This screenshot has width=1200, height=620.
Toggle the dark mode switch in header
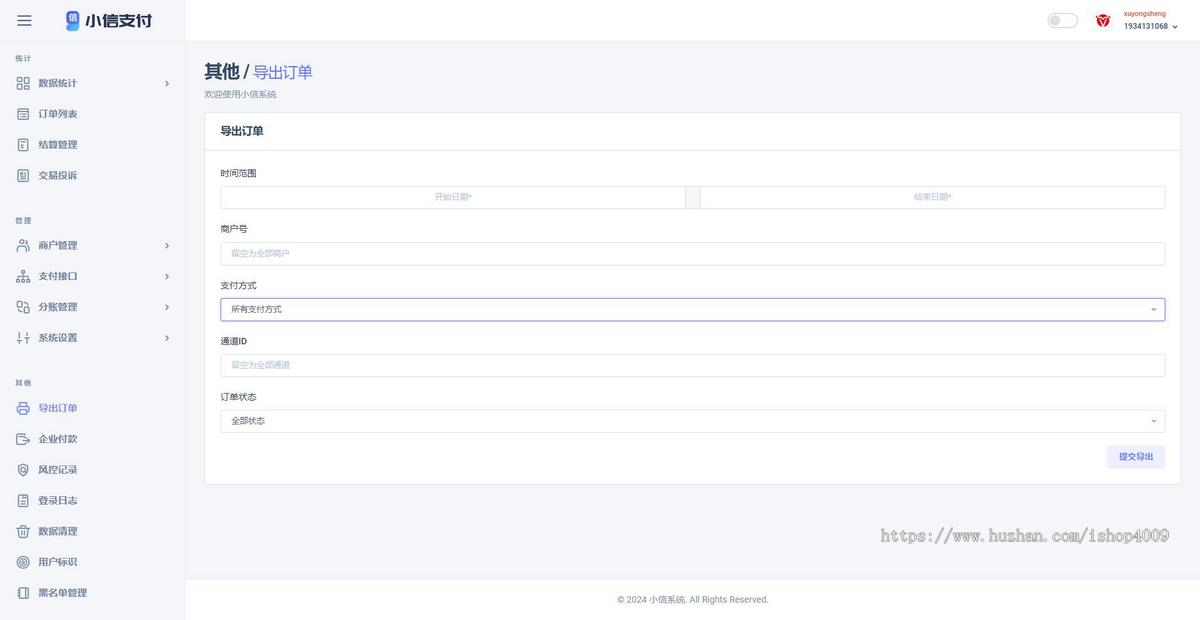pos(1062,20)
